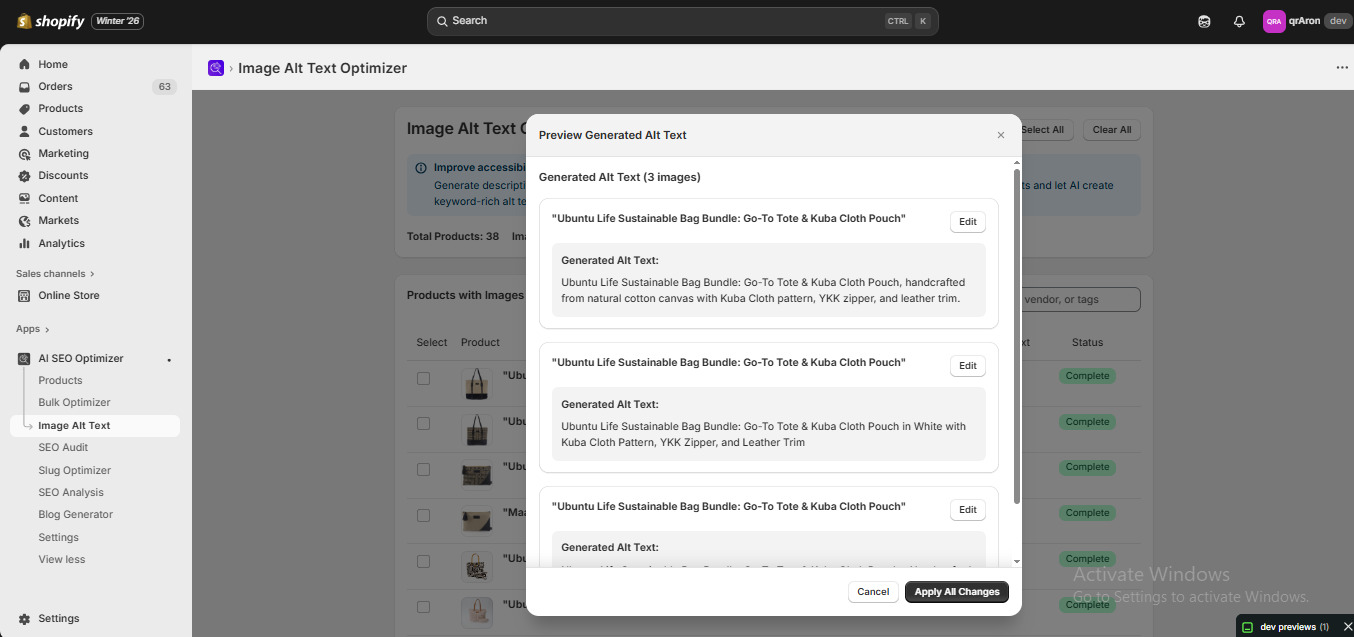Open Slug Optimizer in app menu
Viewport: 1354px width, 637px height.
point(74,470)
